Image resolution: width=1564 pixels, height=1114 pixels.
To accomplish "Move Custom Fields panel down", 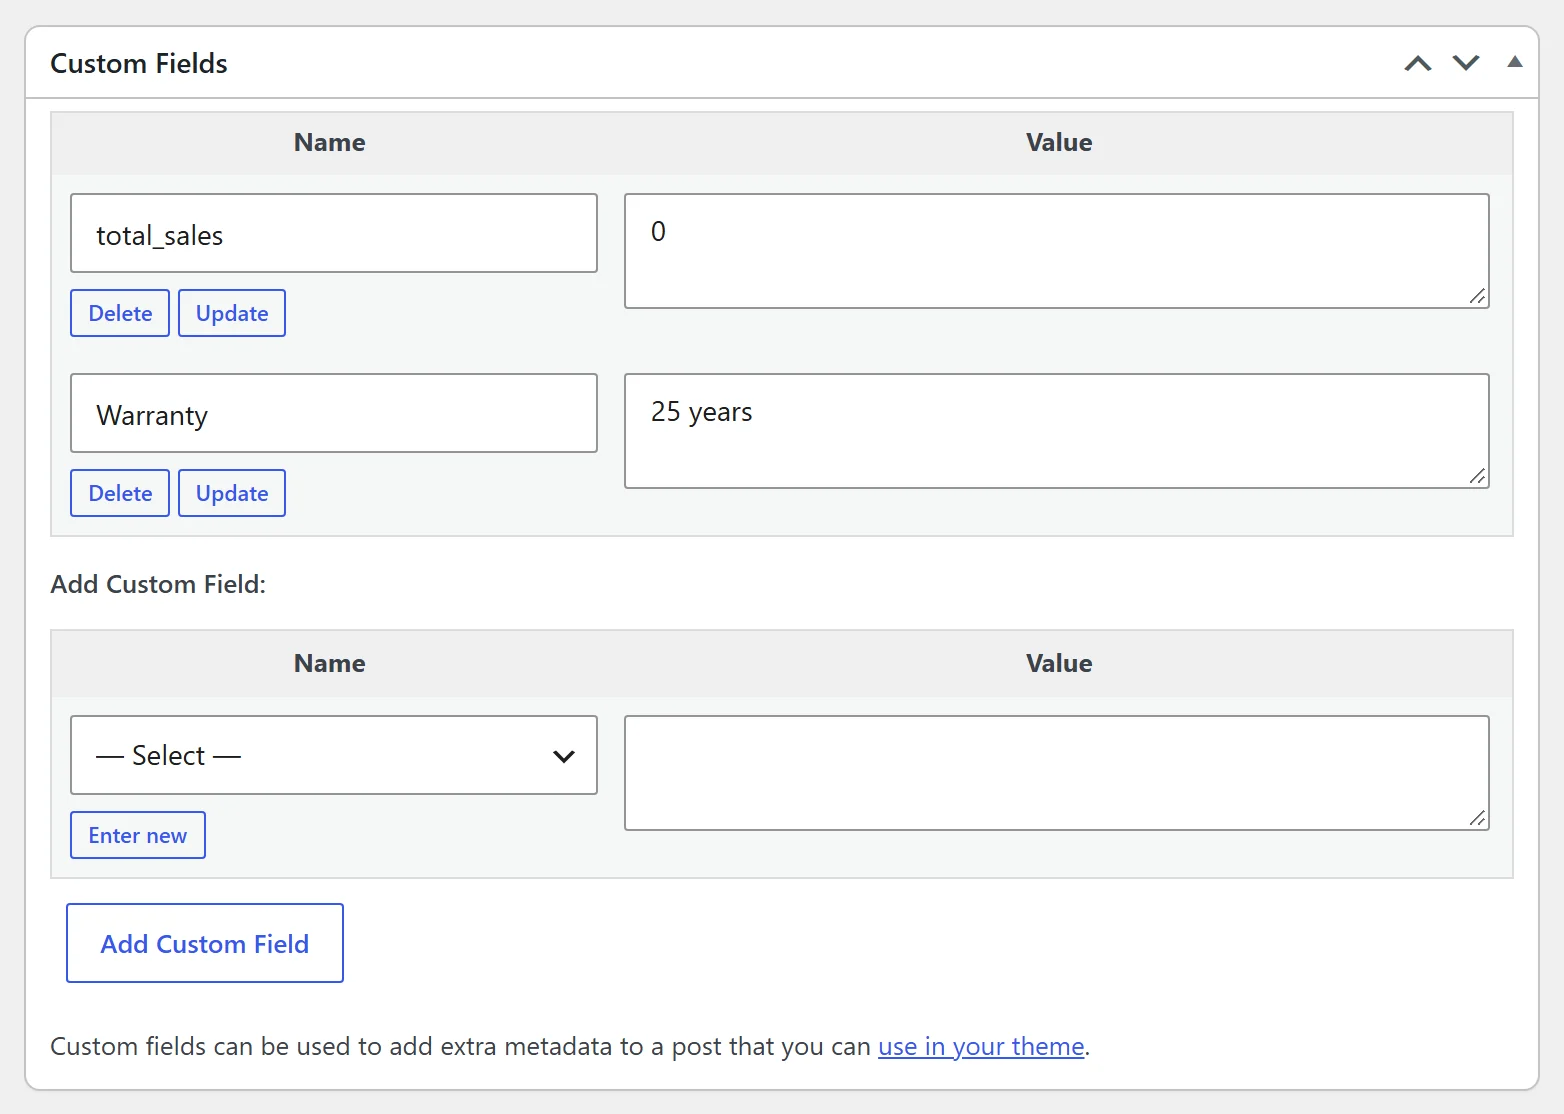I will [1466, 63].
